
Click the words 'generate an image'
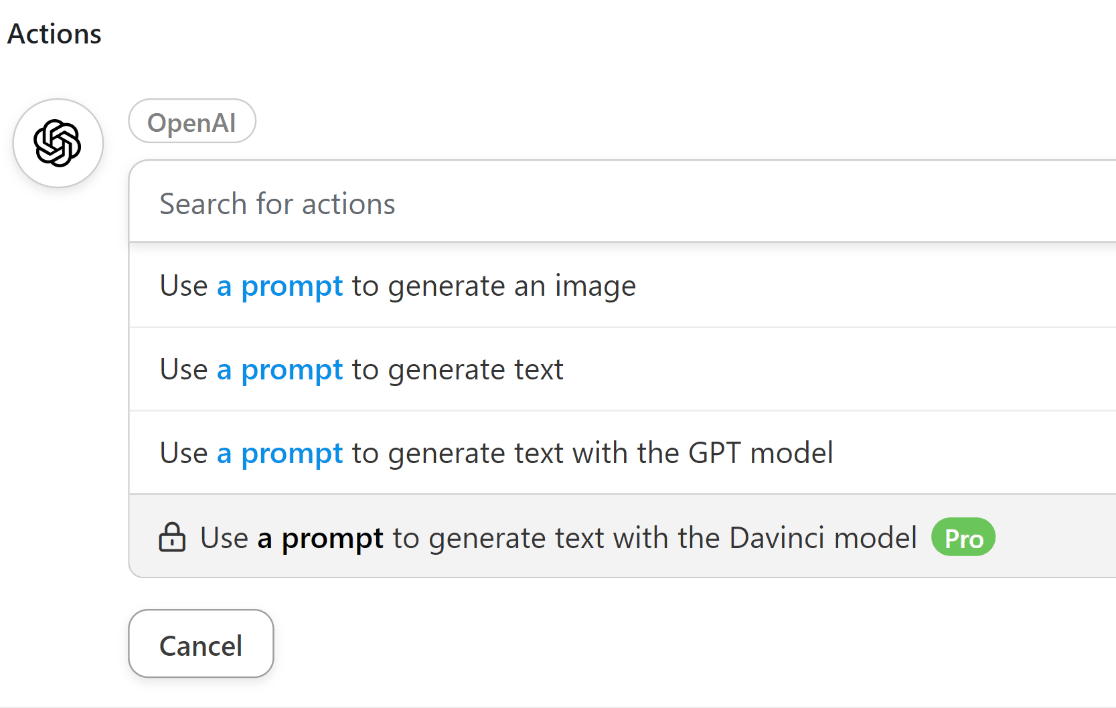[511, 286]
